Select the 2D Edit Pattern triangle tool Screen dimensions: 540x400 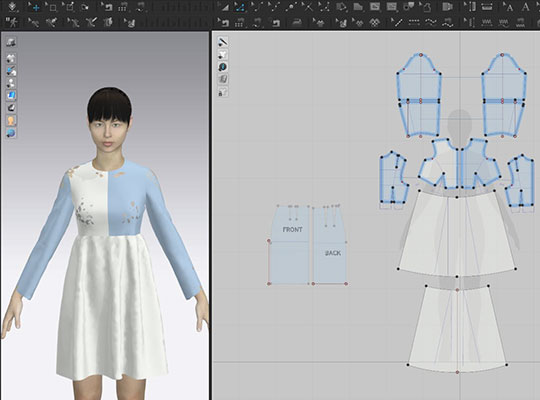(224, 7)
